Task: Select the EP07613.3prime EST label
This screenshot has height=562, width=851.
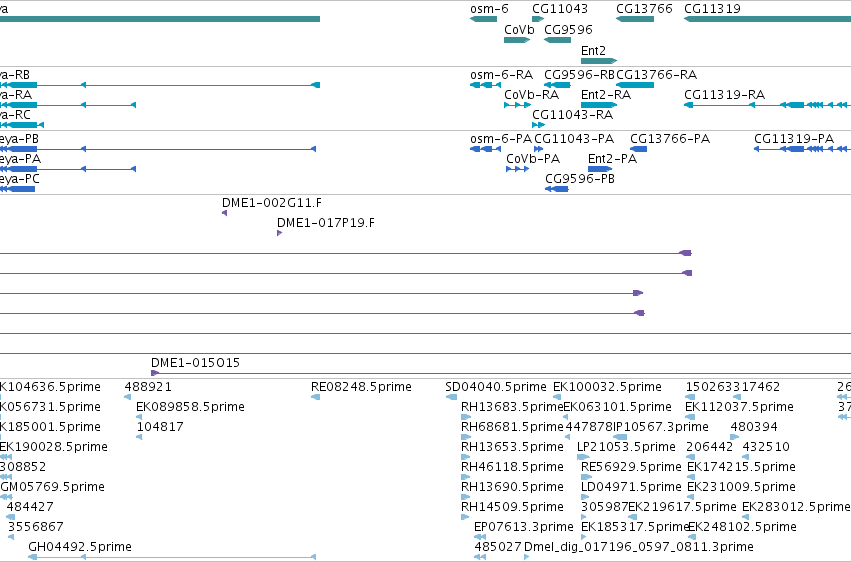Action: coord(523,527)
